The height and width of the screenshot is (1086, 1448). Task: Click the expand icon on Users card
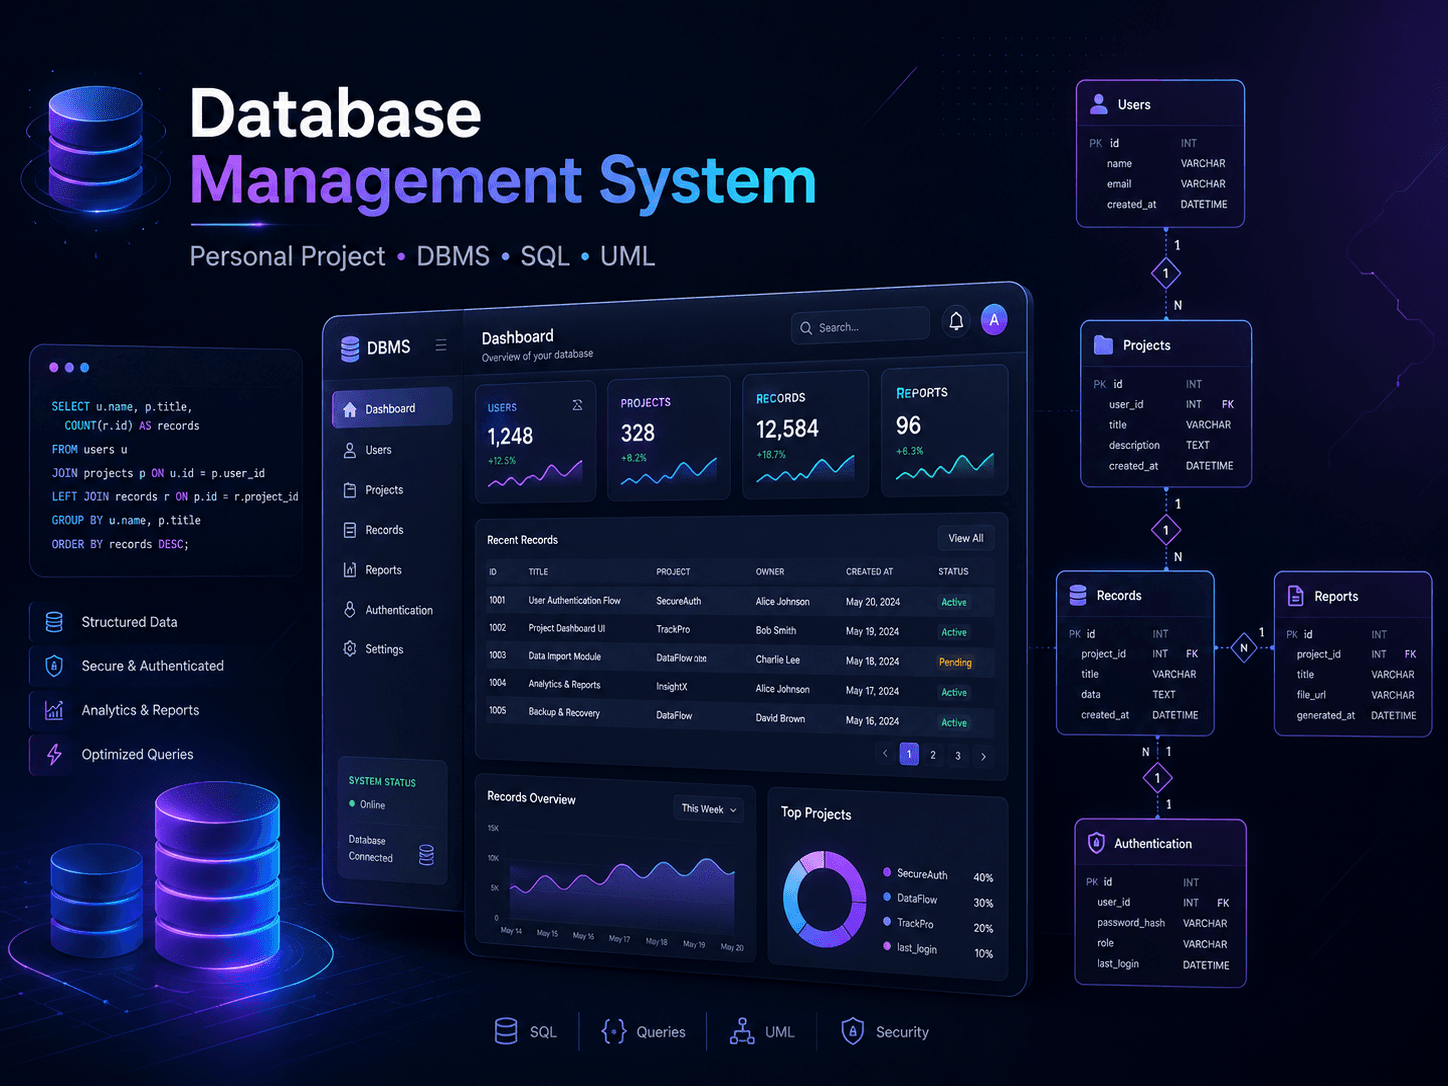click(577, 405)
